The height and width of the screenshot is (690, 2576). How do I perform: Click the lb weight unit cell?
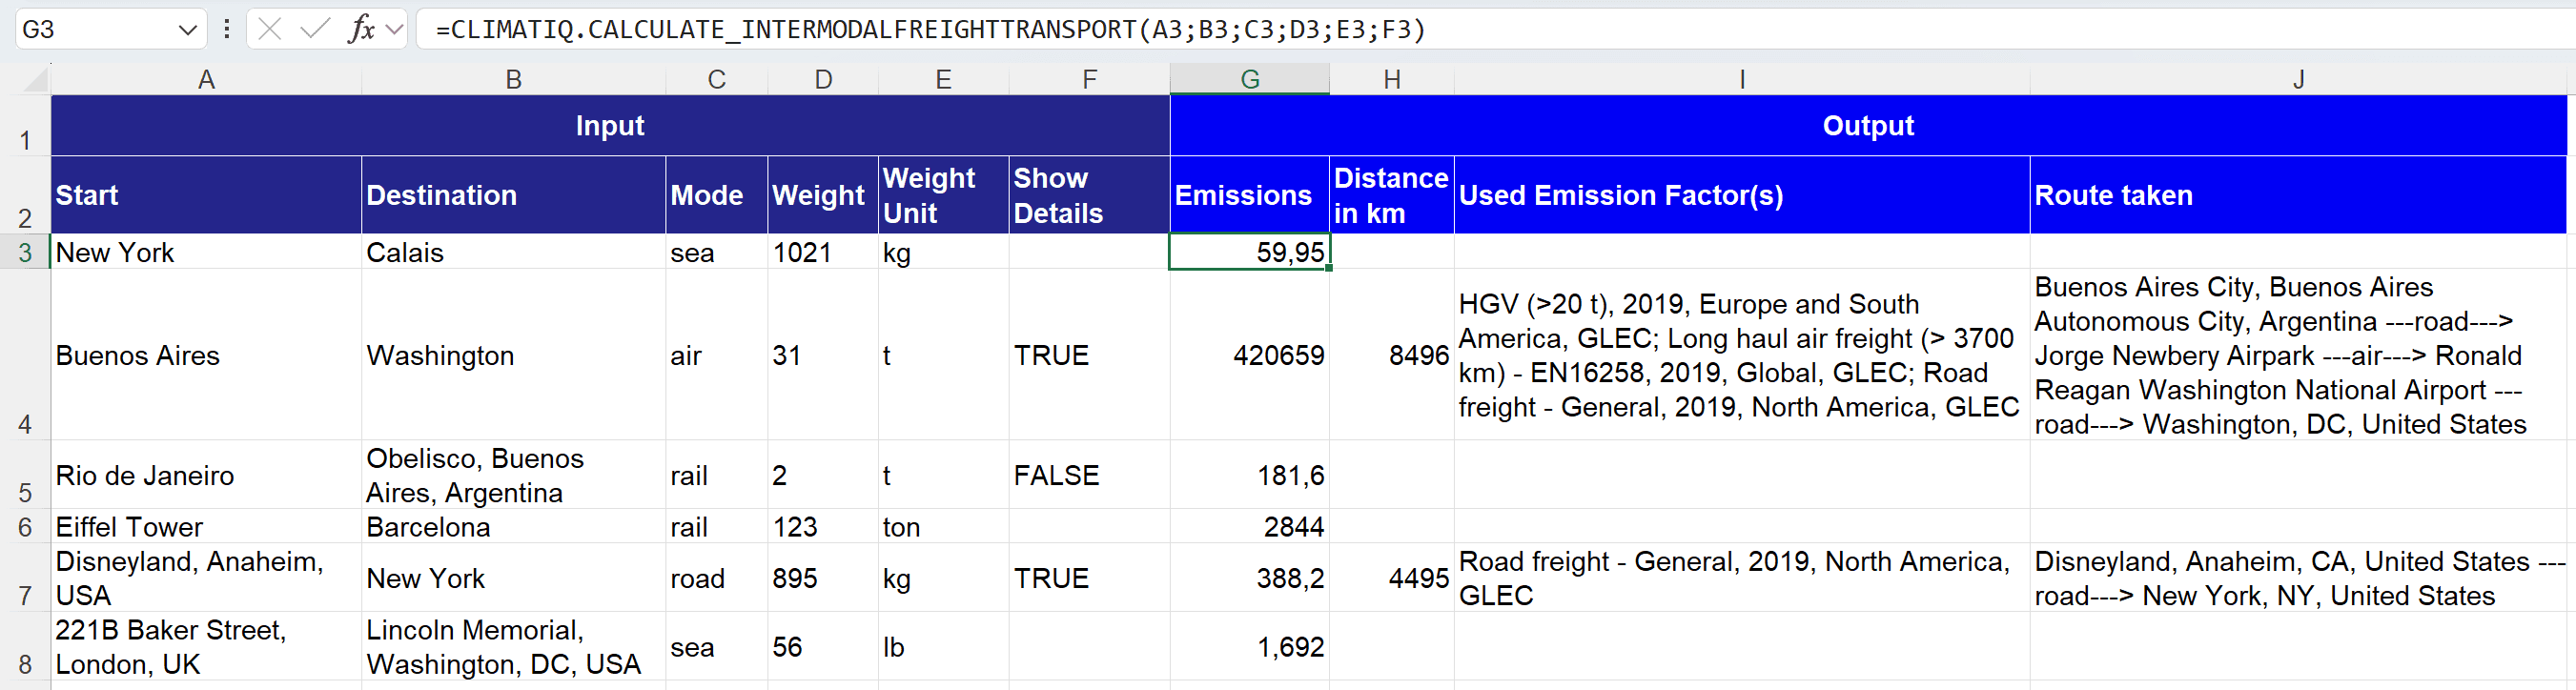point(943,646)
